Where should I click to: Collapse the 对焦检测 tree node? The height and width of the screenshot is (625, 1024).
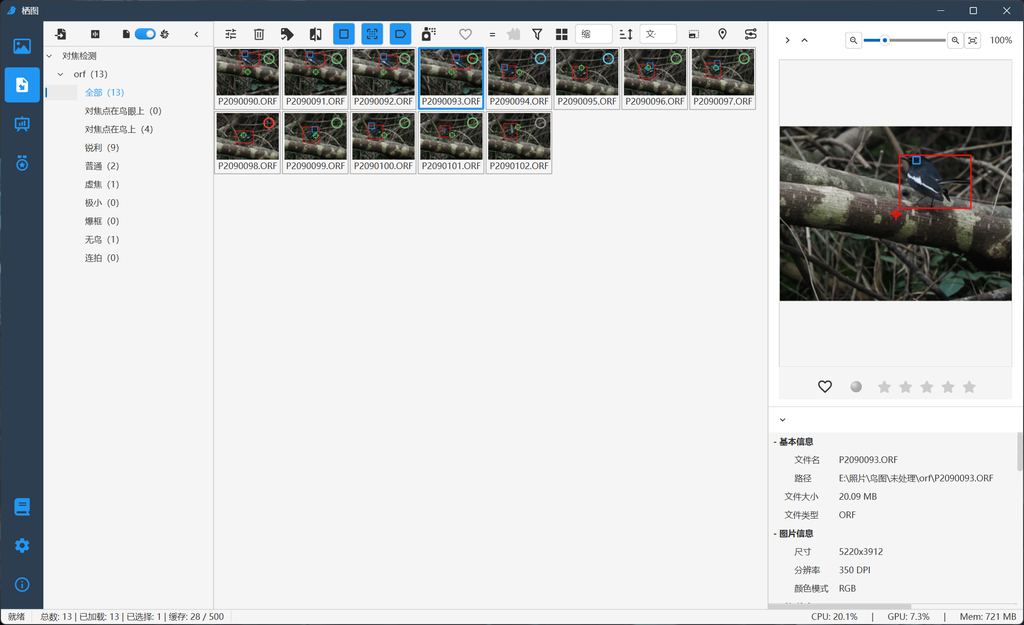pyautogui.click(x=50, y=56)
